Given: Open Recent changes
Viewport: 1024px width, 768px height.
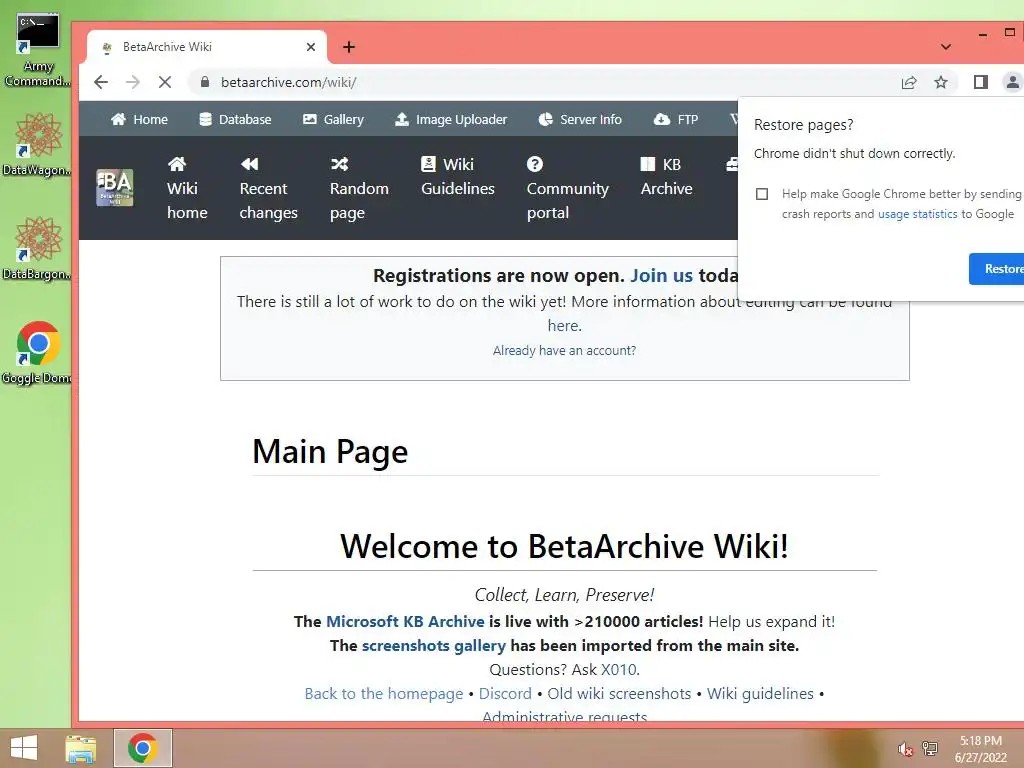Looking at the screenshot, I should (268, 188).
